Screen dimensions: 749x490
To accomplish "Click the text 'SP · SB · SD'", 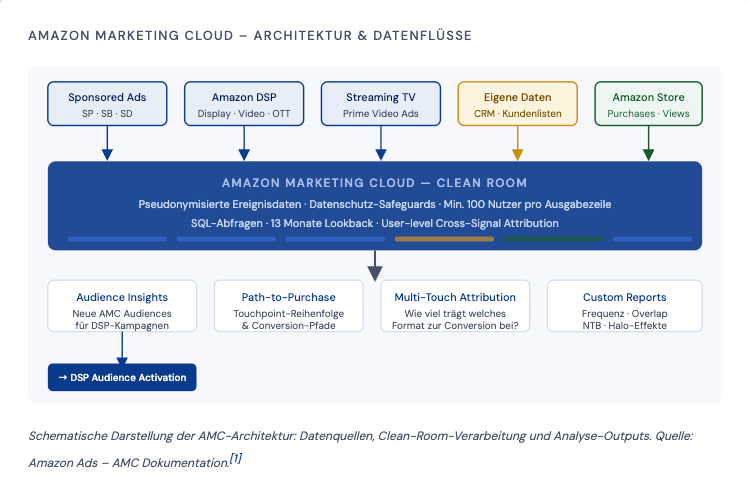I will pos(107,114).
